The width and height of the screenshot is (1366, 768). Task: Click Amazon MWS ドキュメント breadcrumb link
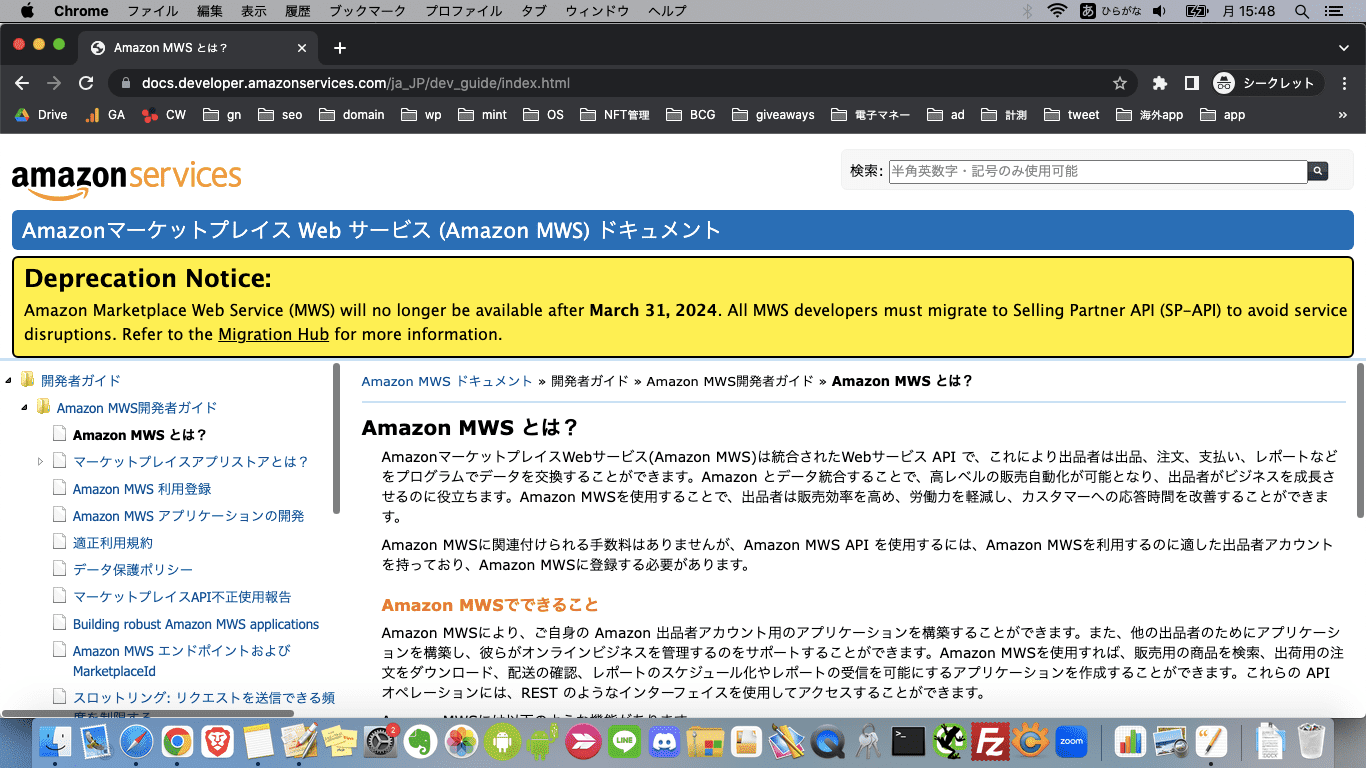(447, 381)
